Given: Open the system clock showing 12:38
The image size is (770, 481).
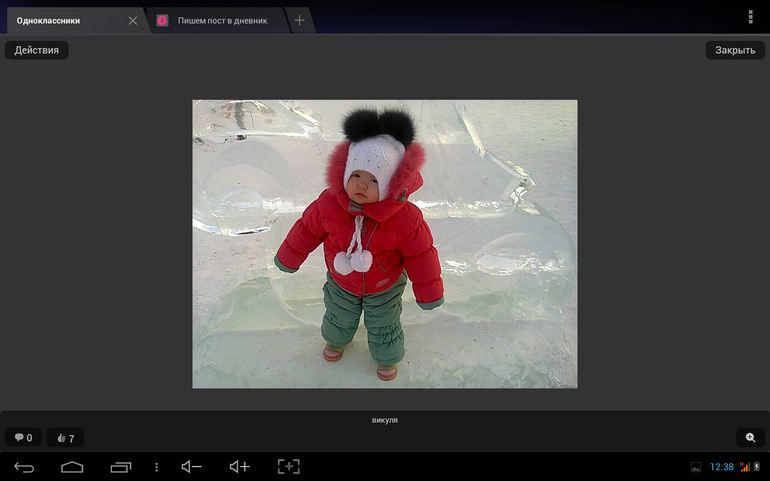Looking at the screenshot, I should click(x=721, y=467).
